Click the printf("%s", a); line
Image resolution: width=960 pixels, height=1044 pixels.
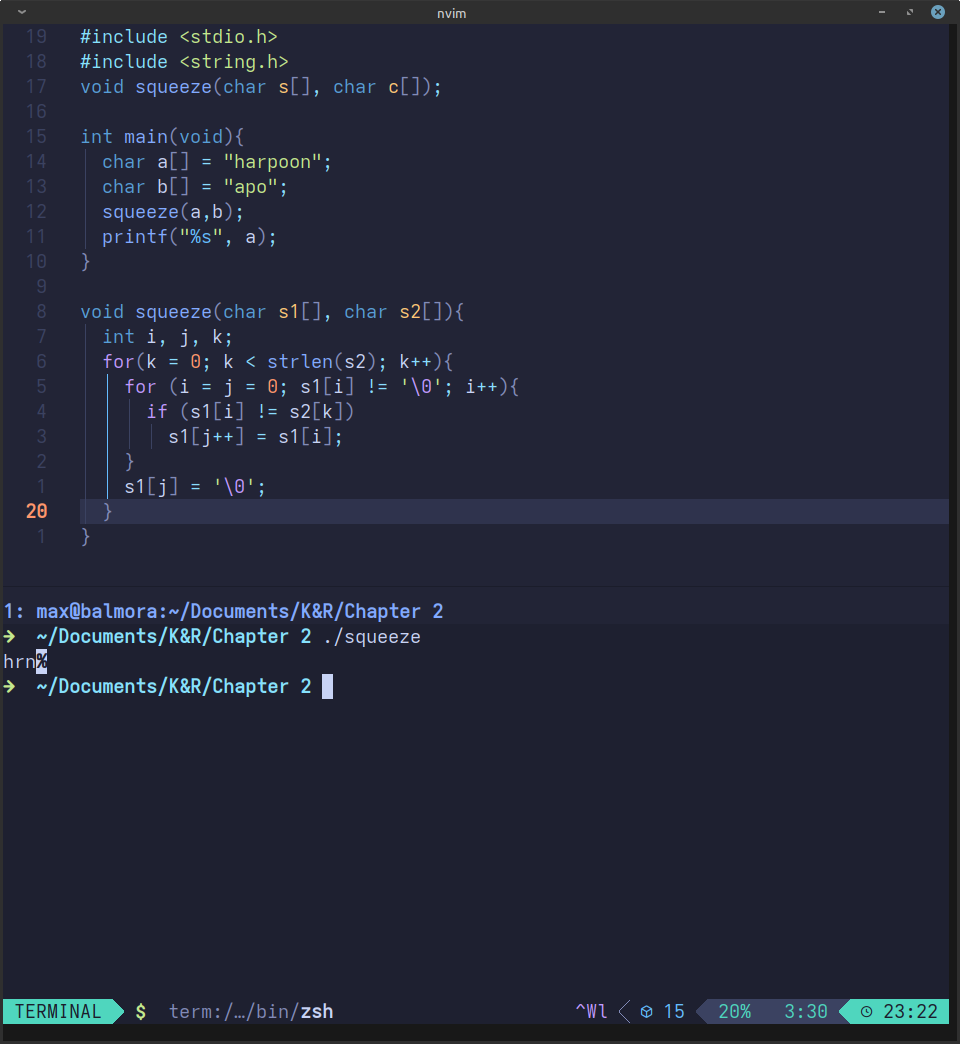(x=189, y=236)
